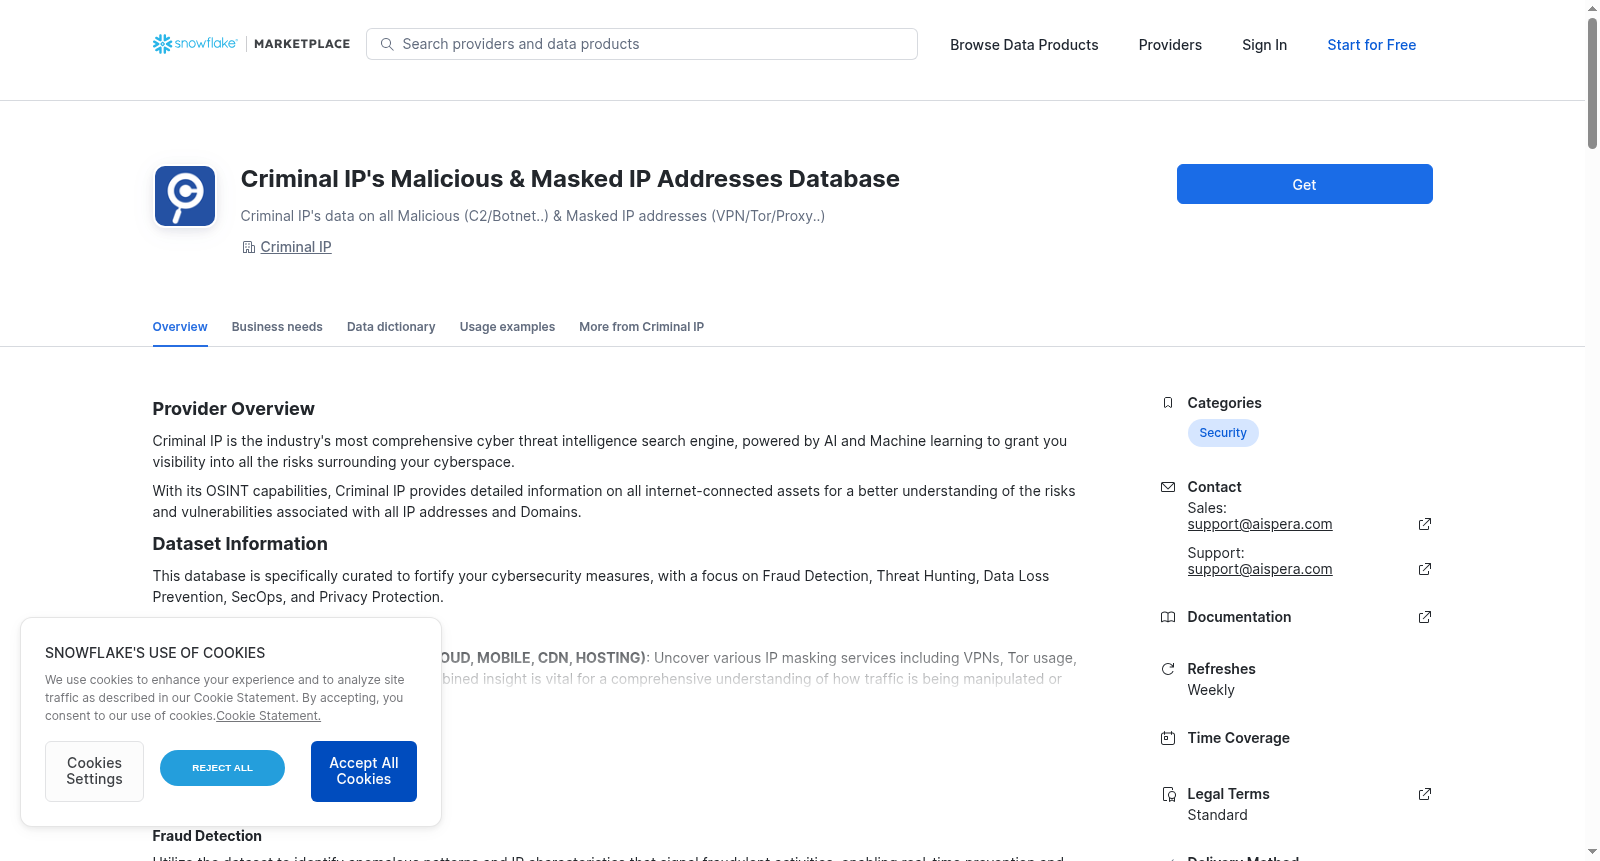This screenshot has width=1600, height=861.
Task: Click the Documentation label
Action: point(1239,617)
